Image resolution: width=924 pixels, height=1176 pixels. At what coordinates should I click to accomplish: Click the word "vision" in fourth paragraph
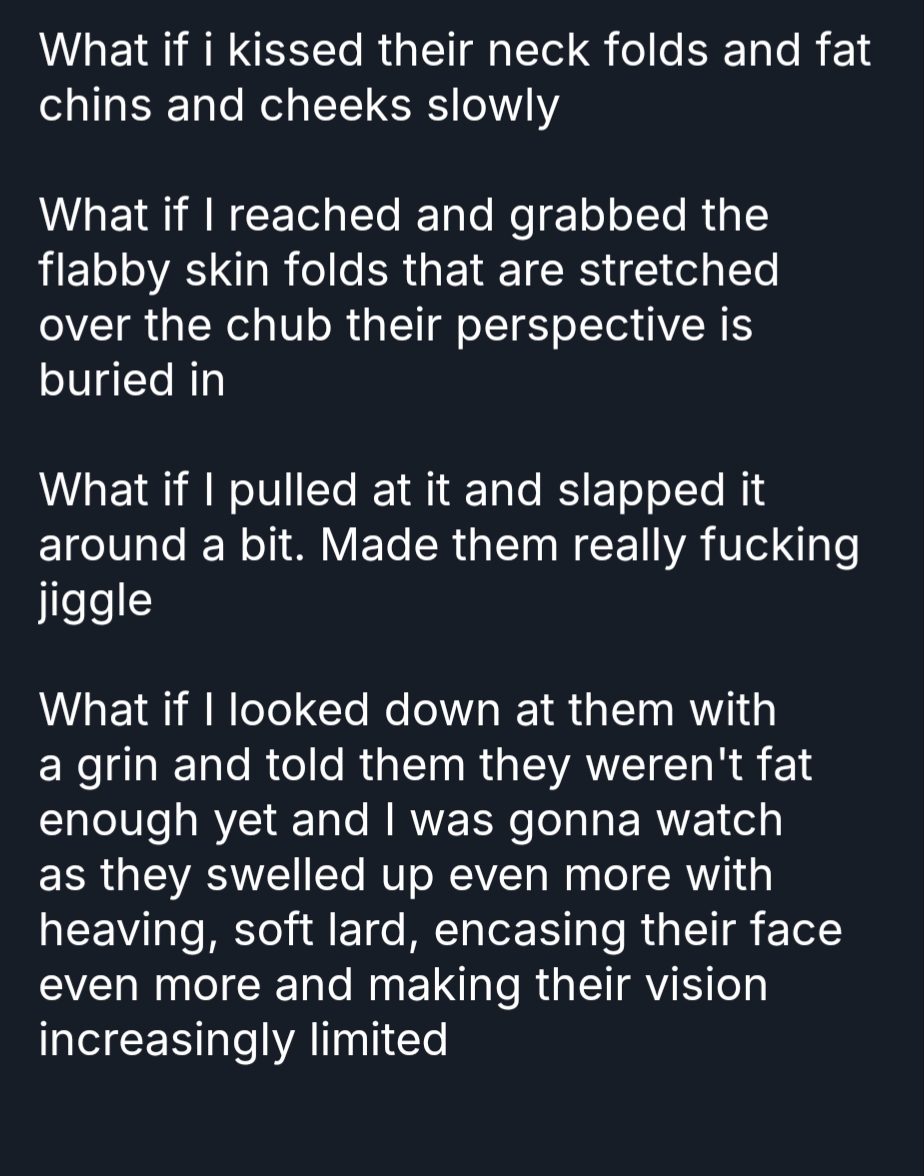[x=708, y=985]
